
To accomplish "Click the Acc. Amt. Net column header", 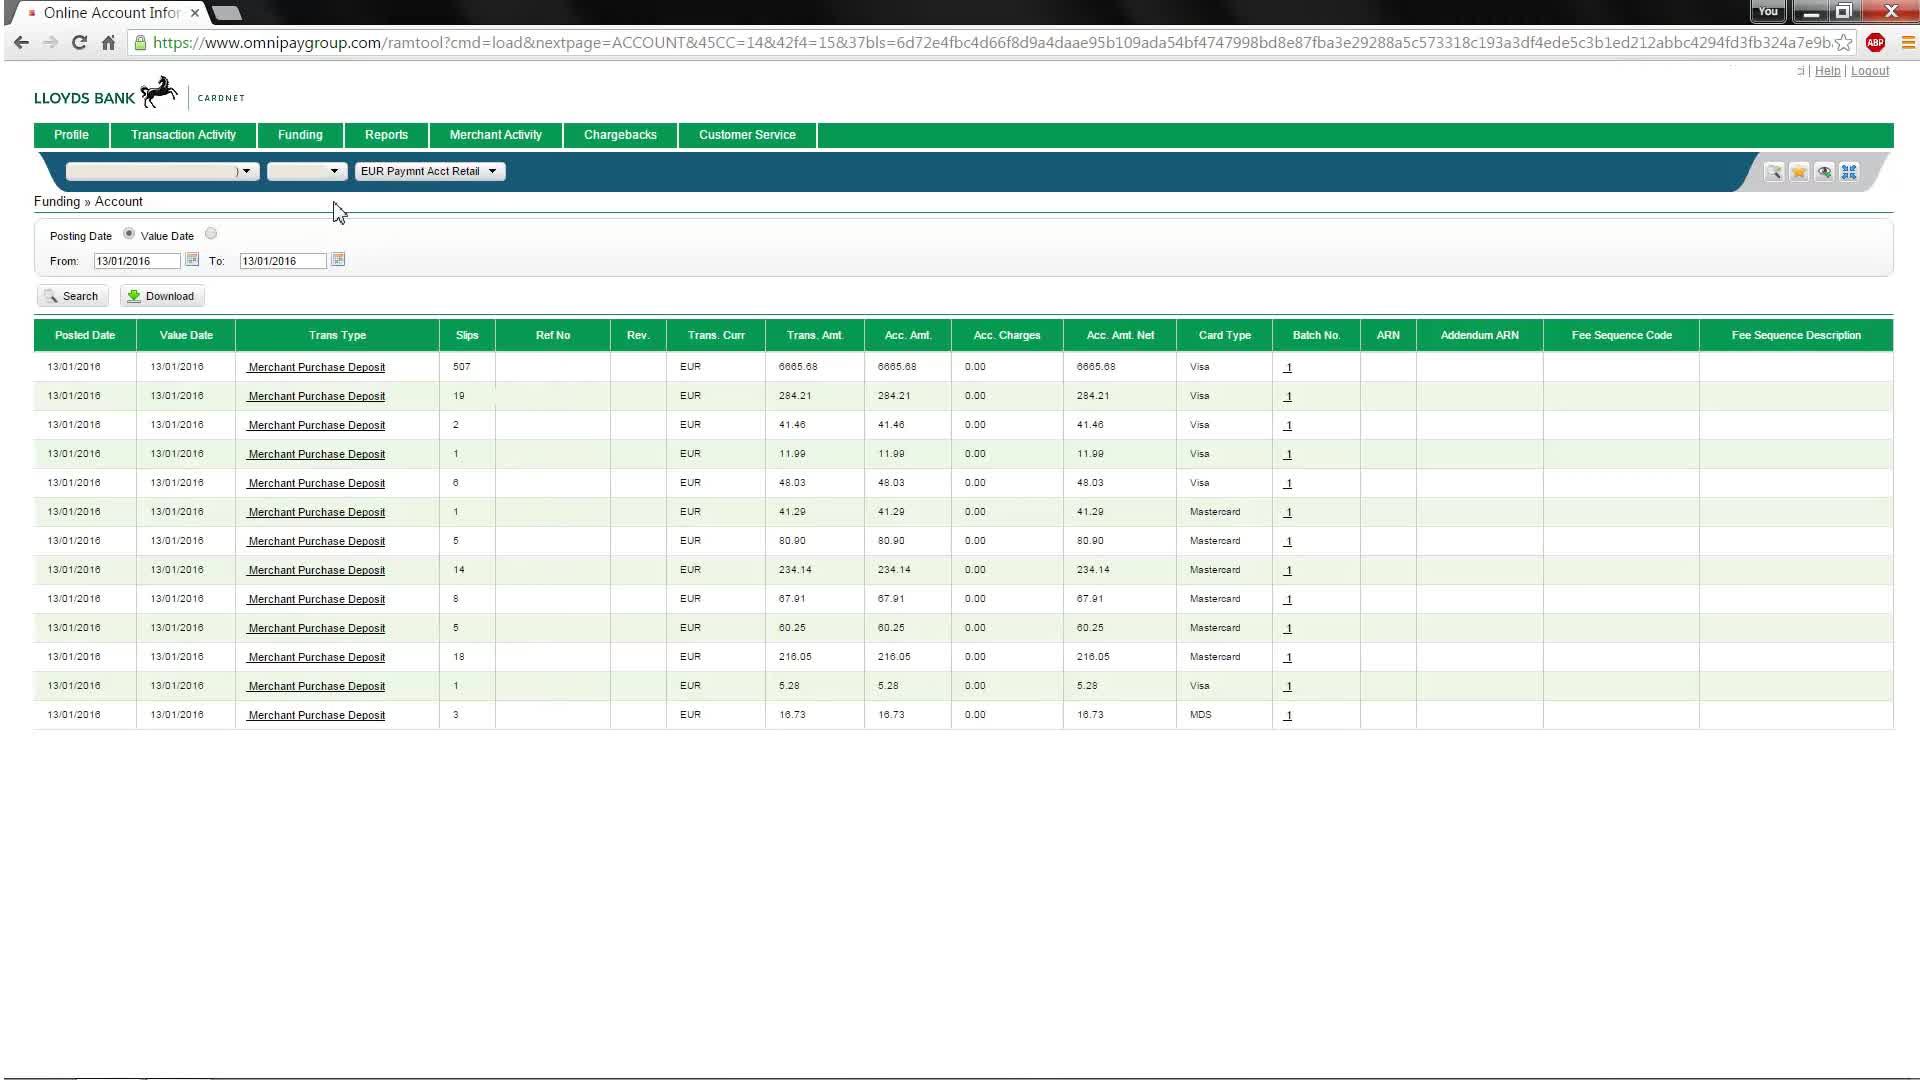I will [1120, 335].
